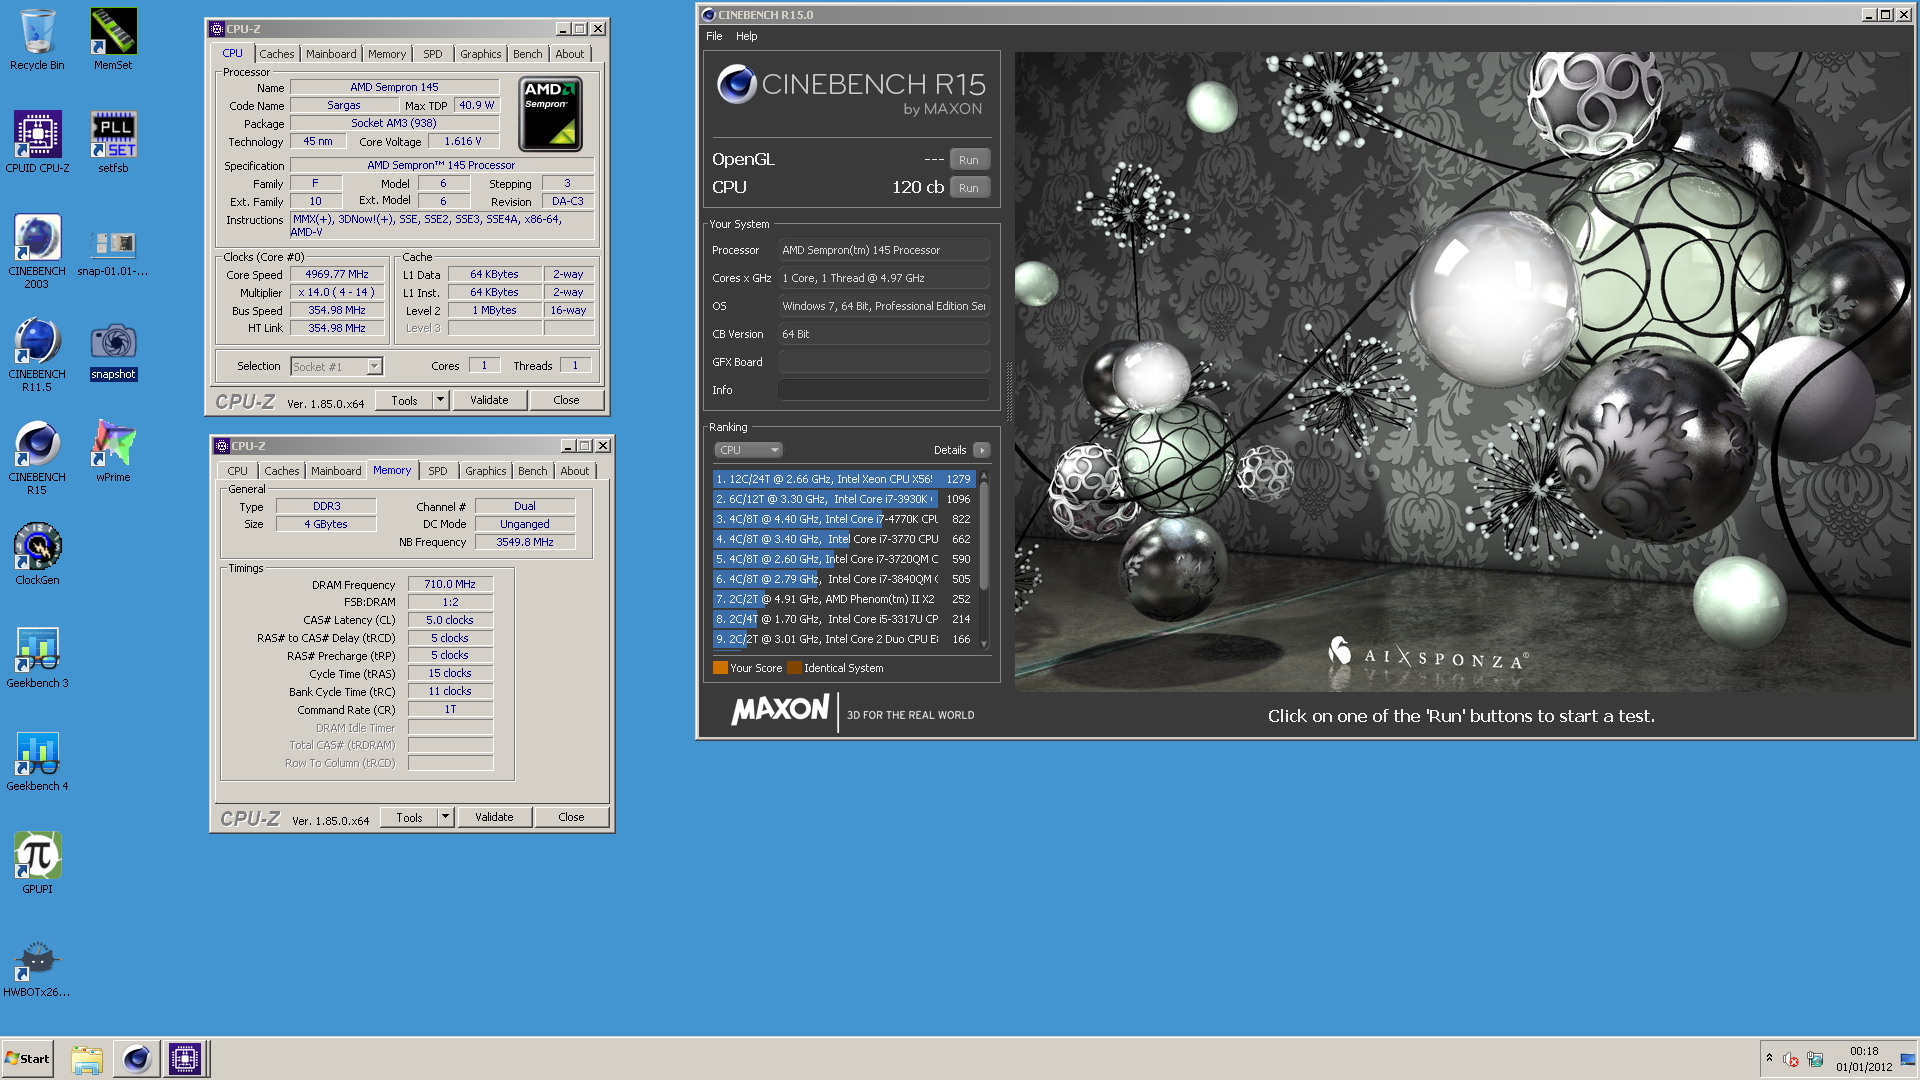
Task: Click DRAM Frequency value 710.0 MHz
Action: point(450,584)
